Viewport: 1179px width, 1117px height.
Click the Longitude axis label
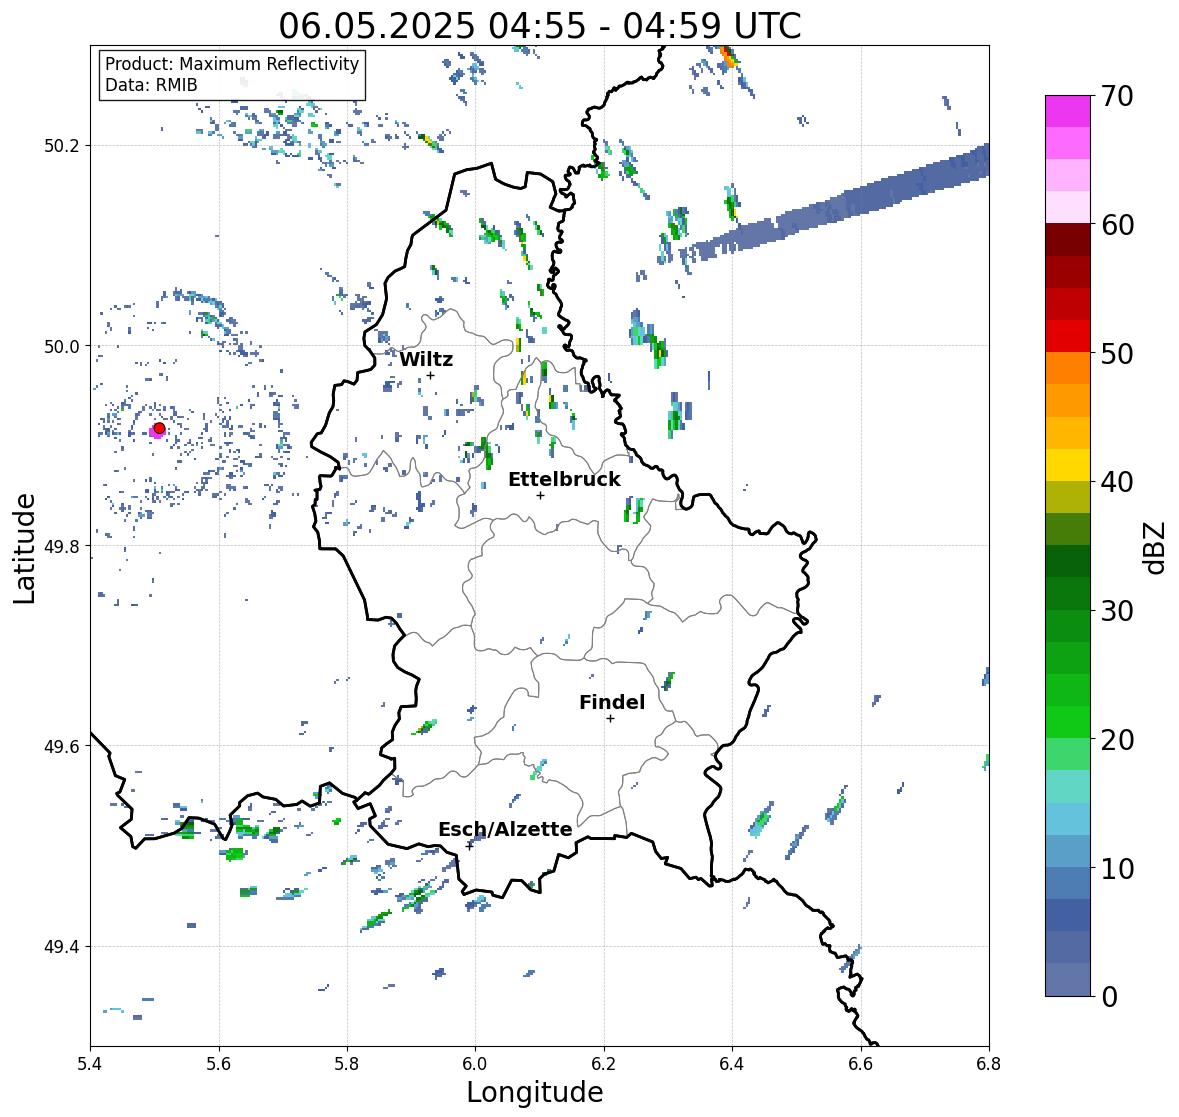point(535,1092)
